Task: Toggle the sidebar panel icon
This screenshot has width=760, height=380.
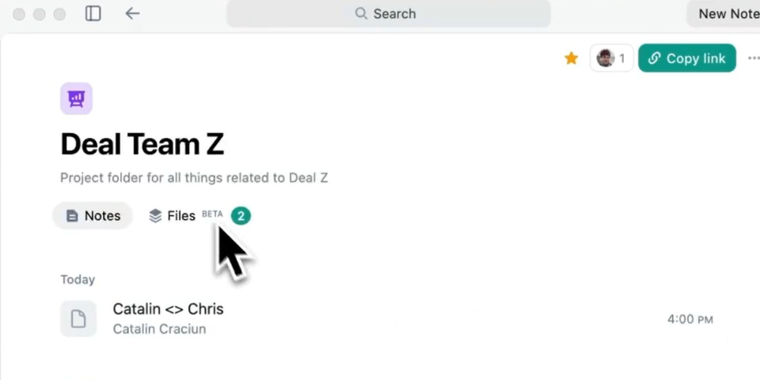Action: pos(93,14)
